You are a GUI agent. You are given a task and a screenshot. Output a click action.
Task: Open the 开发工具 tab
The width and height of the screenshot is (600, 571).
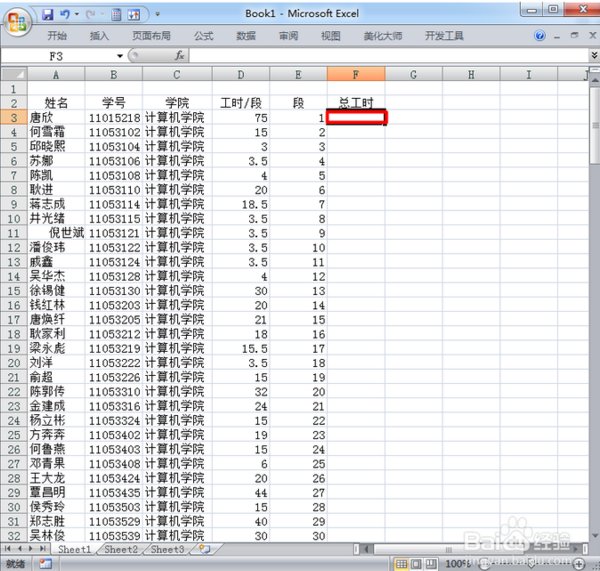tap(444, 36)
